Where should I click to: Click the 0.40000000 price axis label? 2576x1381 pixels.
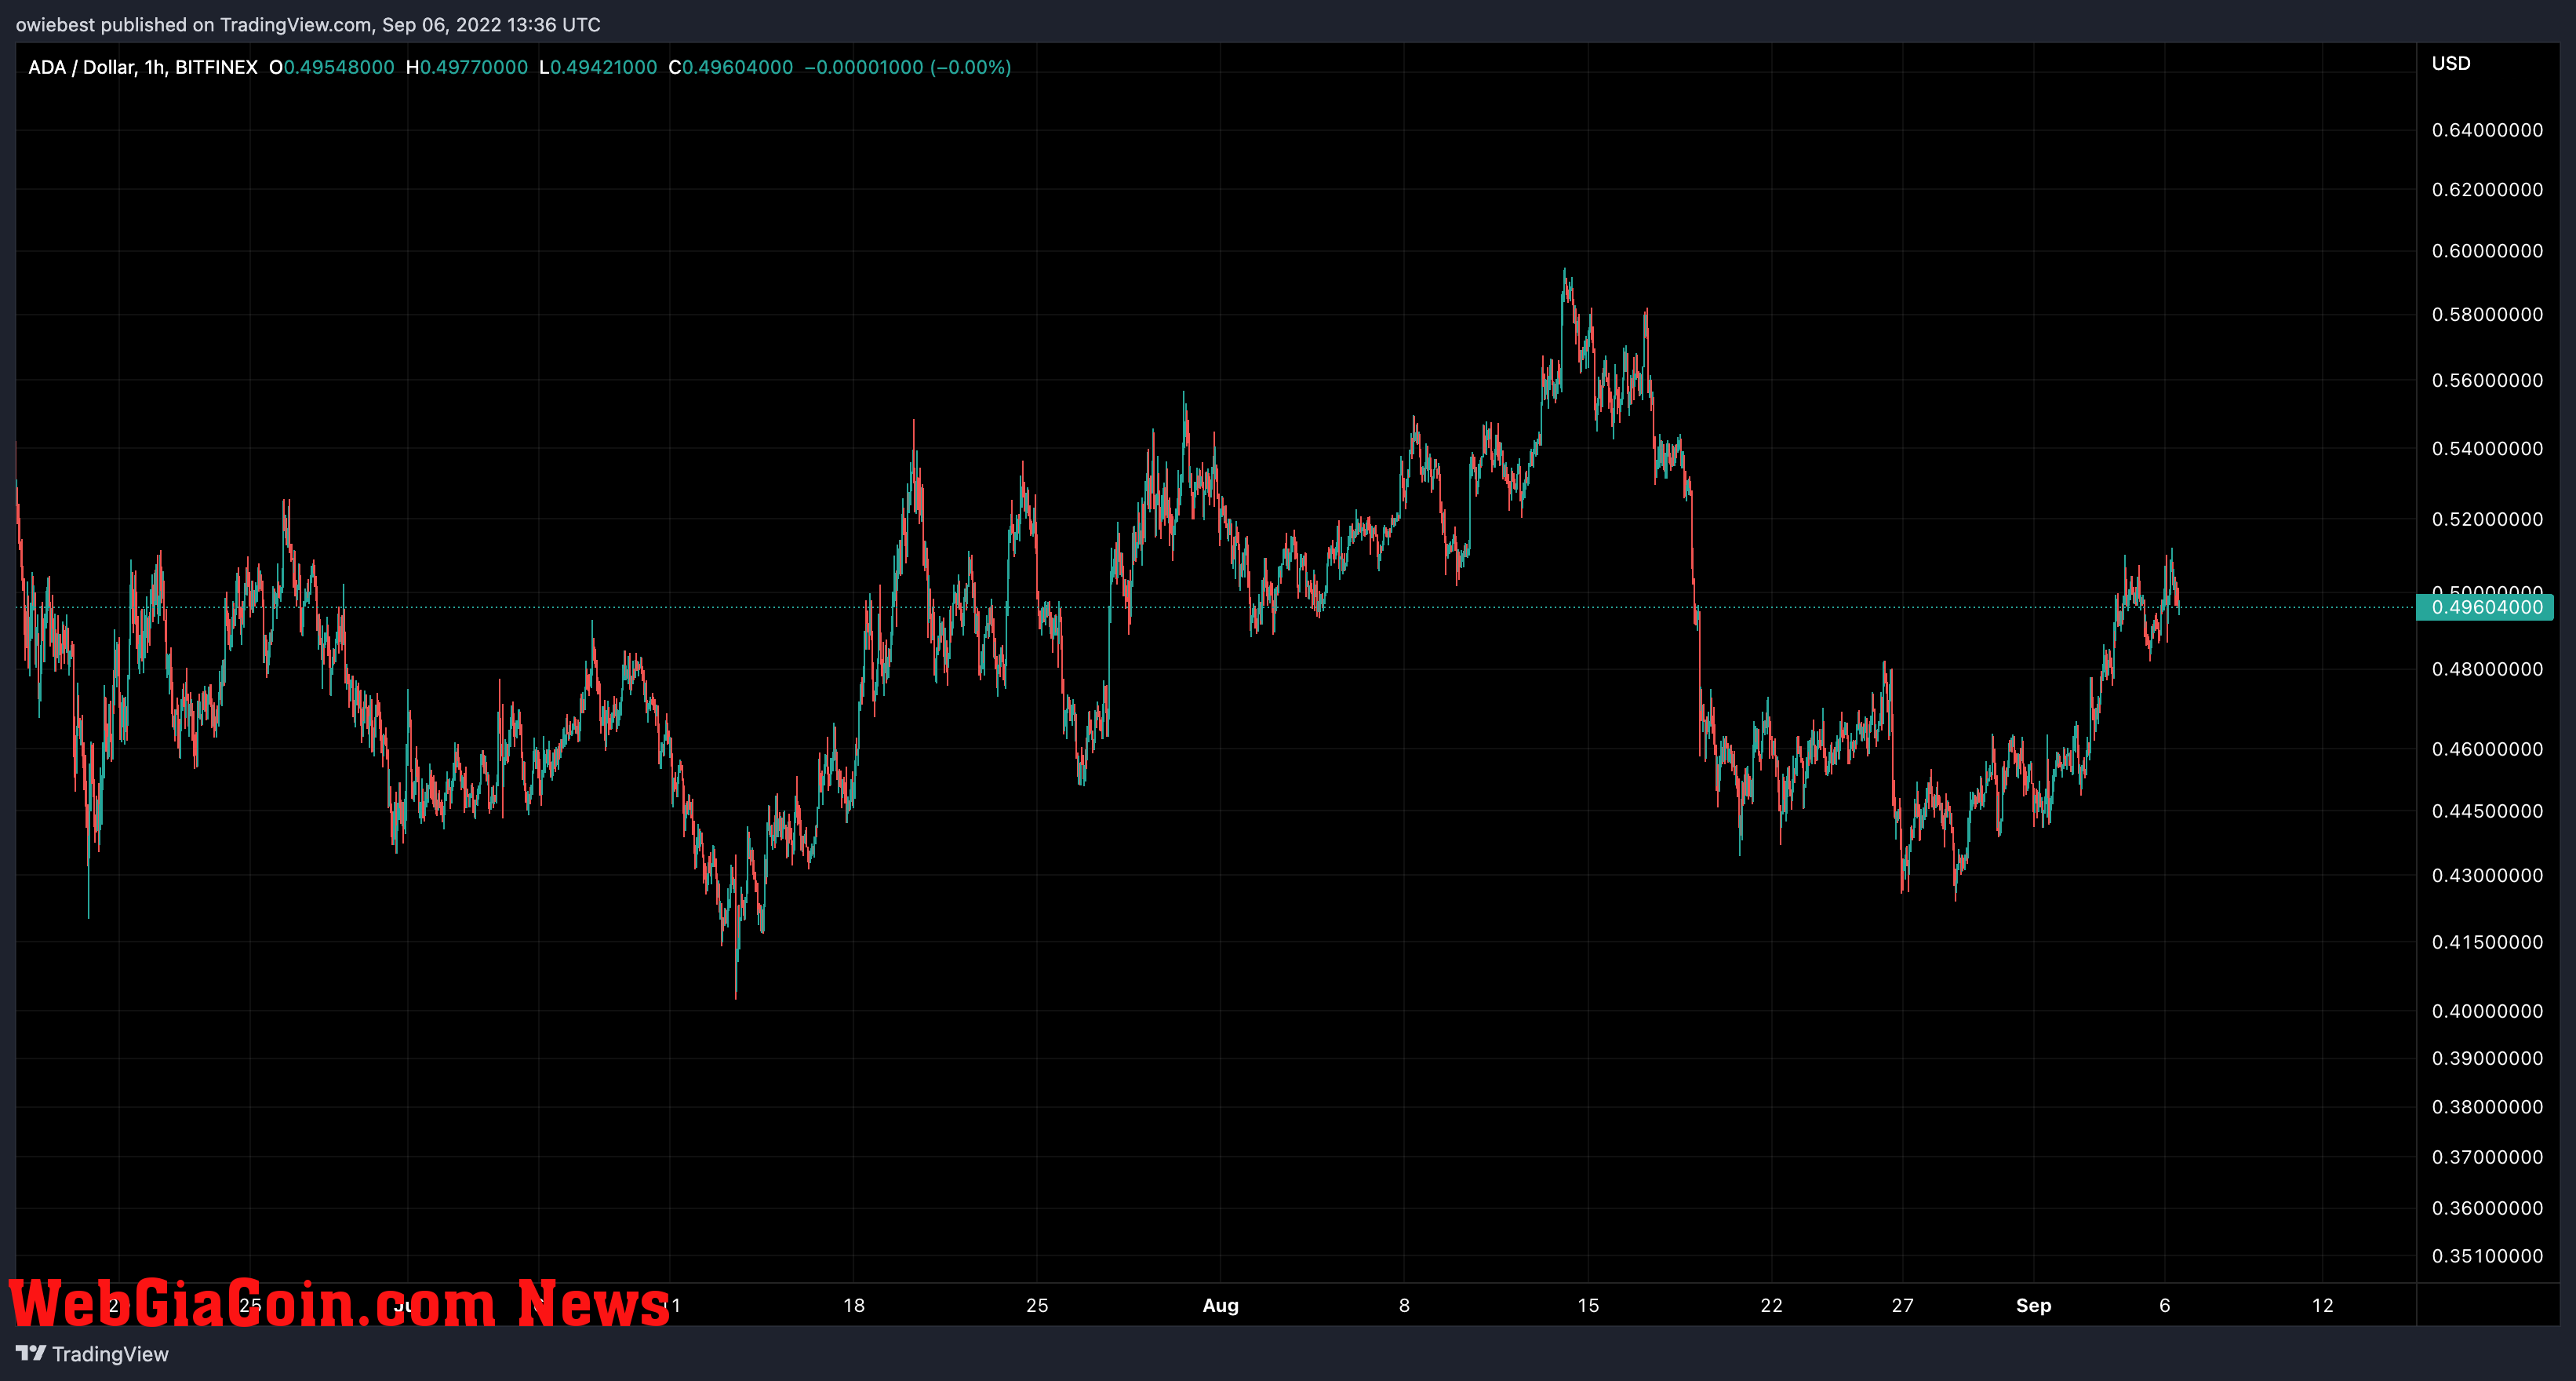pyautogui.click(x=2487, y=1011)
